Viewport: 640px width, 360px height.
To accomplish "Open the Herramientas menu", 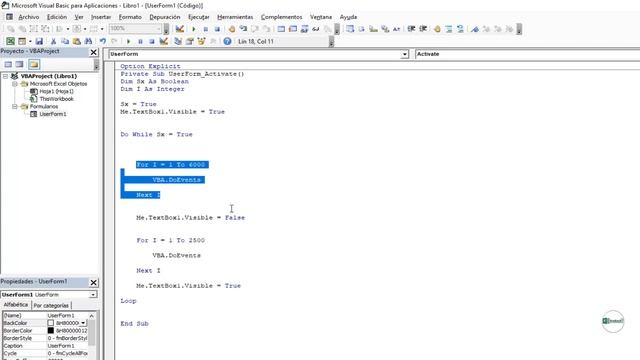I will coord(235,17).
